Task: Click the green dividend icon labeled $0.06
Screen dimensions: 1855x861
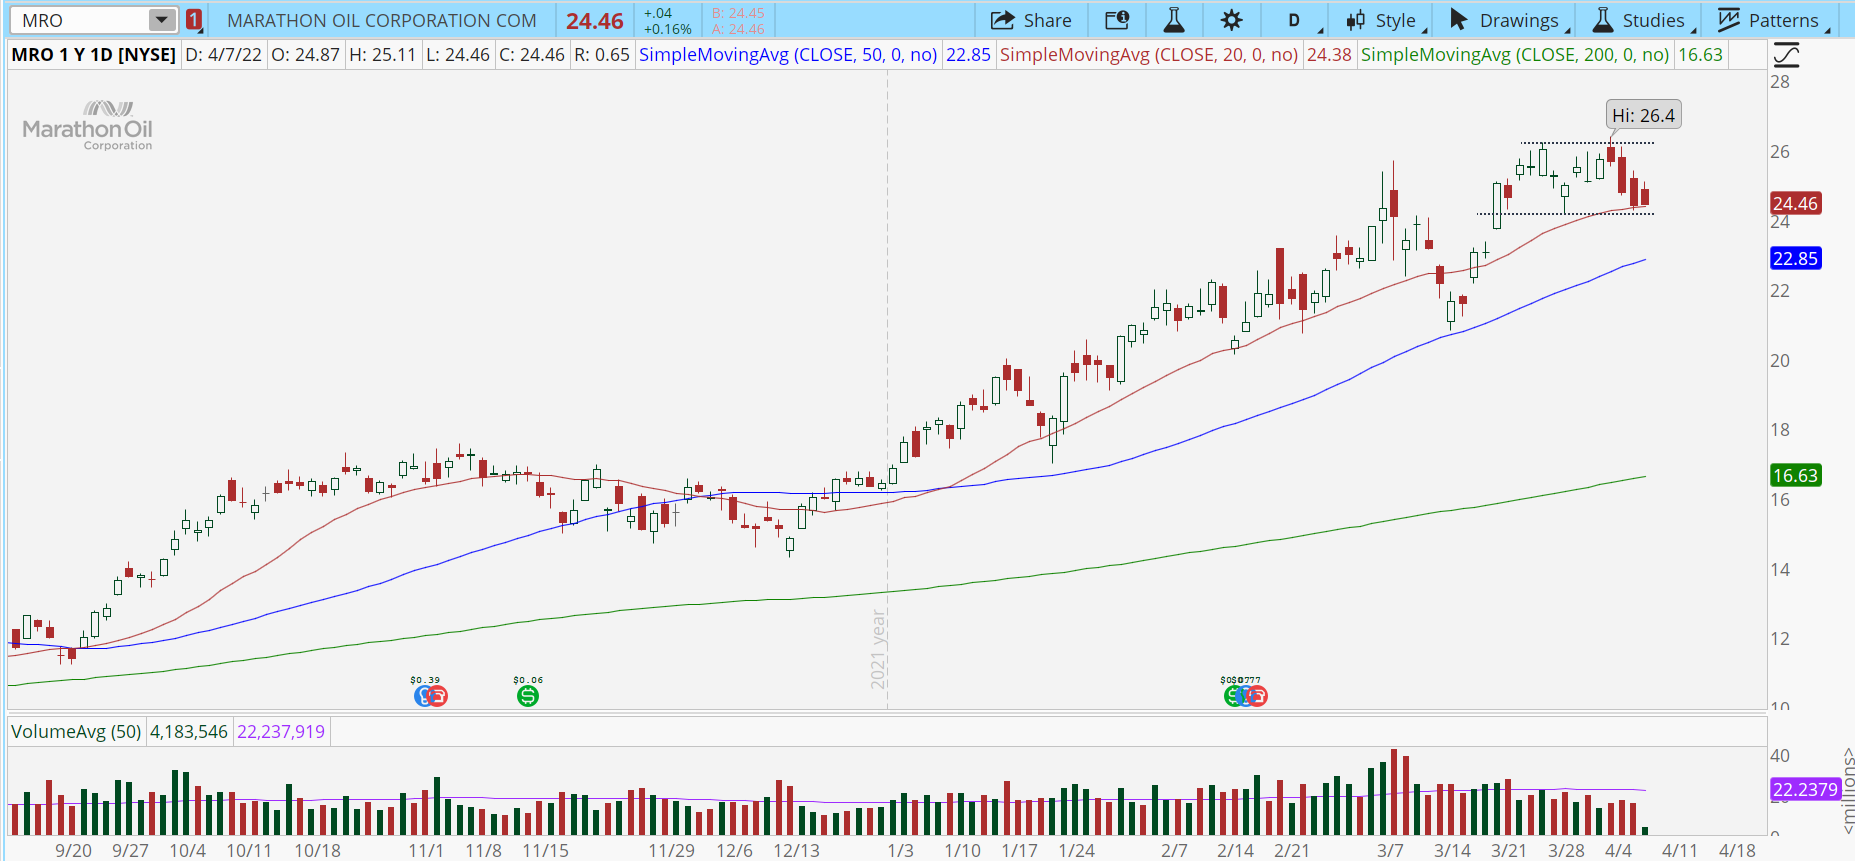Action: pos(528,696)
